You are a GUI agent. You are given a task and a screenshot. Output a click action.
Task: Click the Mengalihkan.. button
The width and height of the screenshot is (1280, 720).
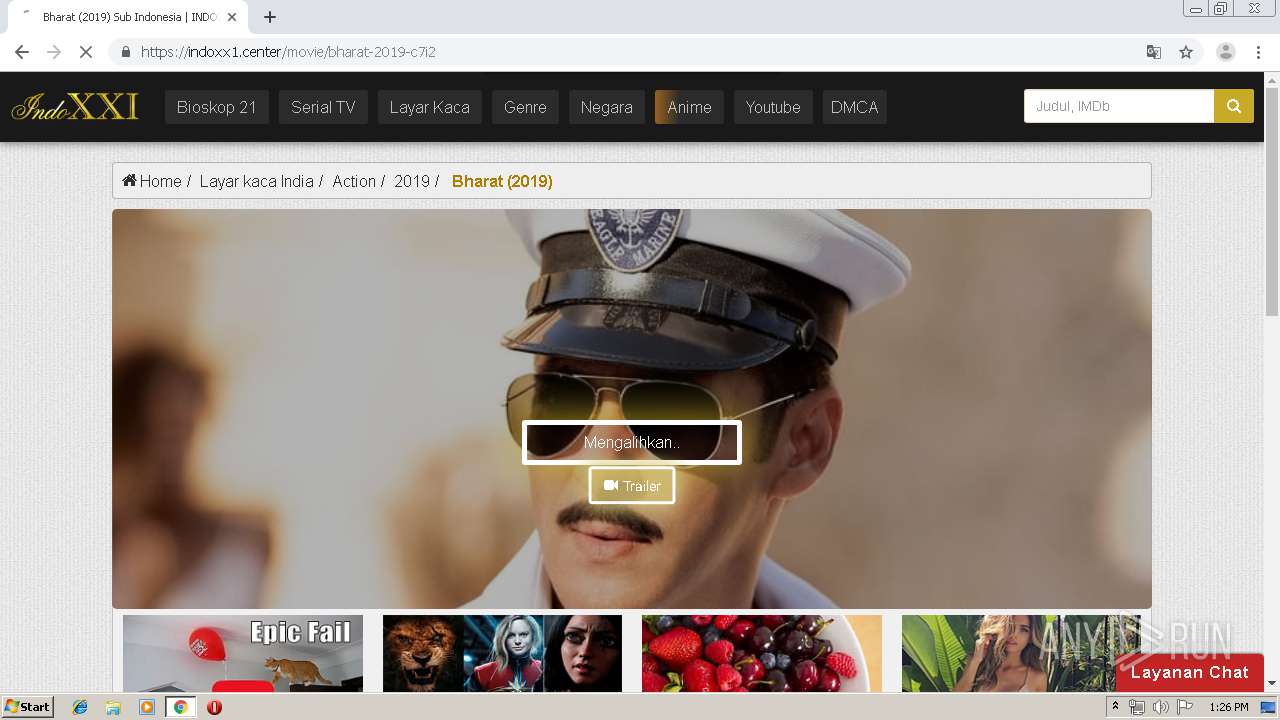pos(632,443)
